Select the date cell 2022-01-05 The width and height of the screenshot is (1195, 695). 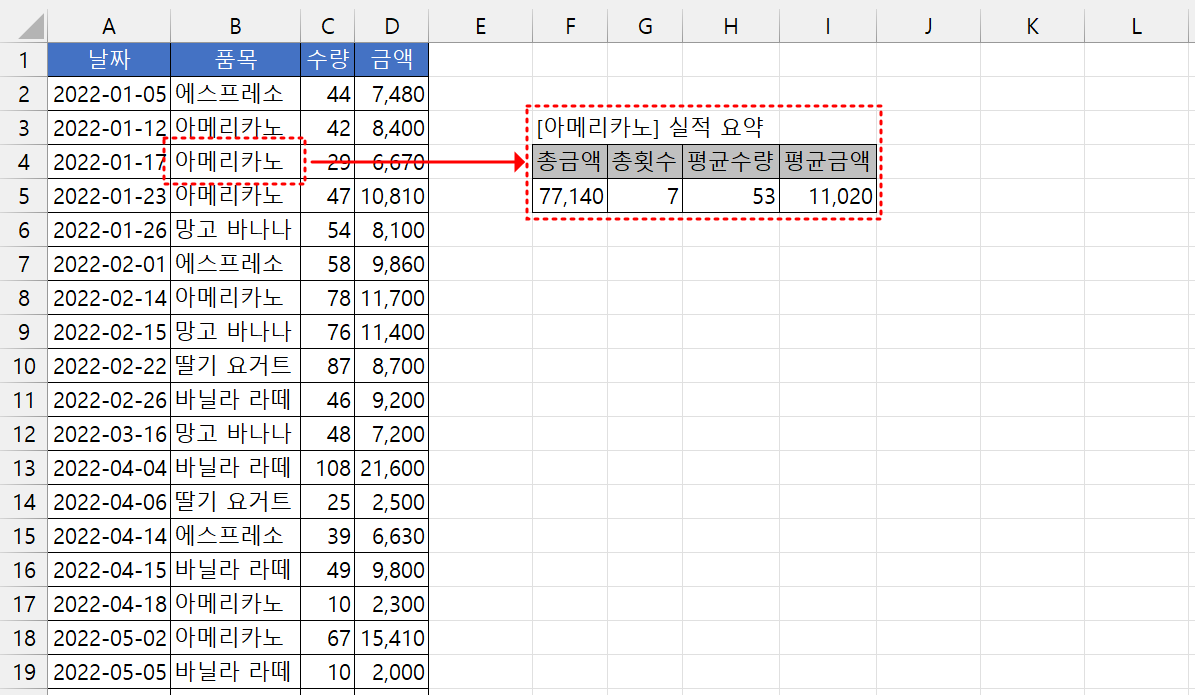[108, 93]
